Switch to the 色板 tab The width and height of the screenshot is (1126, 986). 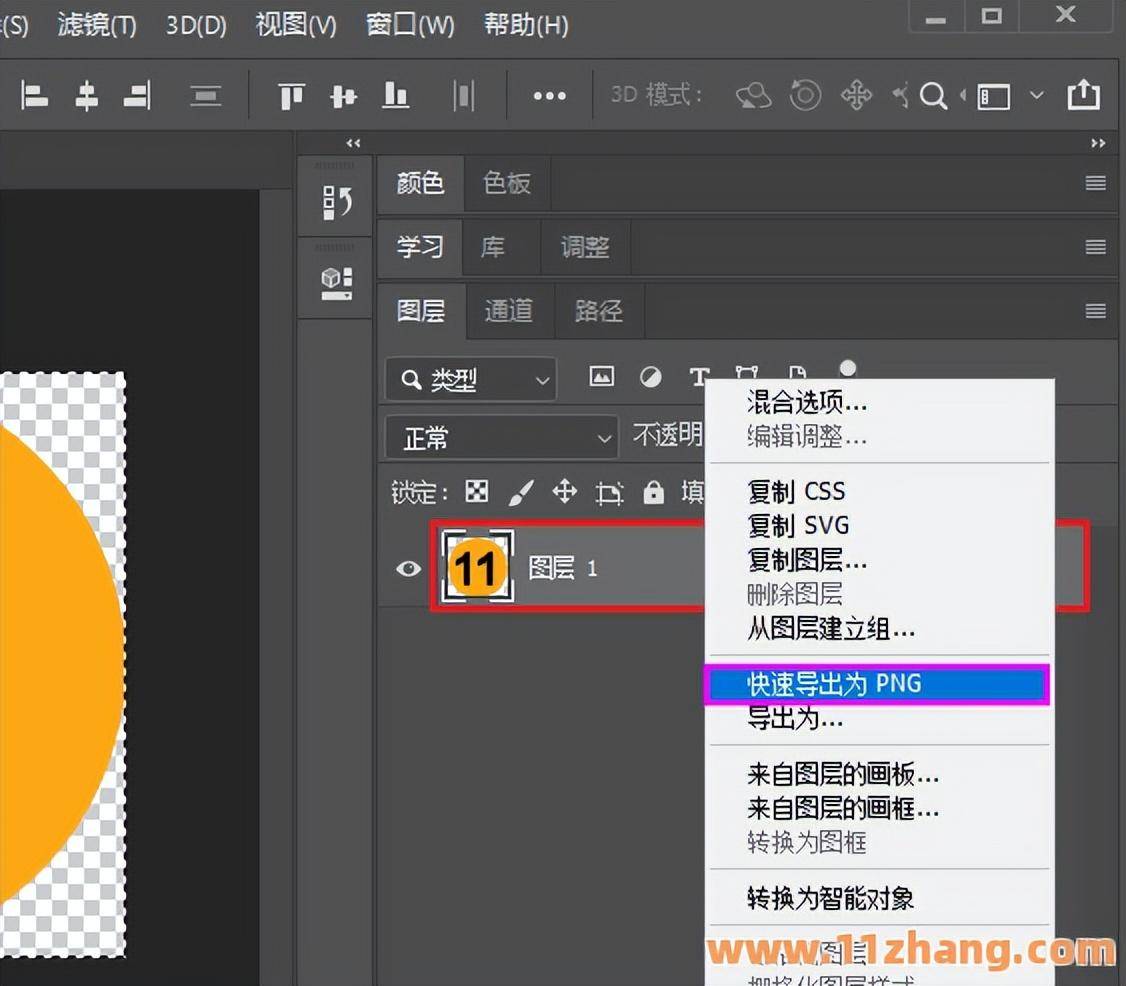tap(507, 183)
